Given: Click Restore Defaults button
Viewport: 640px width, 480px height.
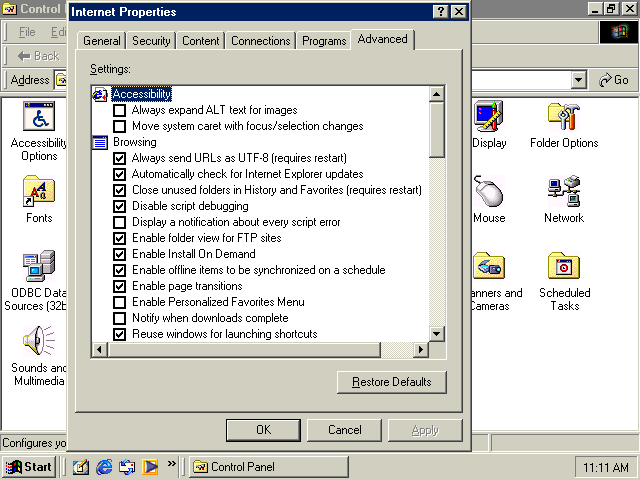Looking at the screenshot, I should click(392, 382).
